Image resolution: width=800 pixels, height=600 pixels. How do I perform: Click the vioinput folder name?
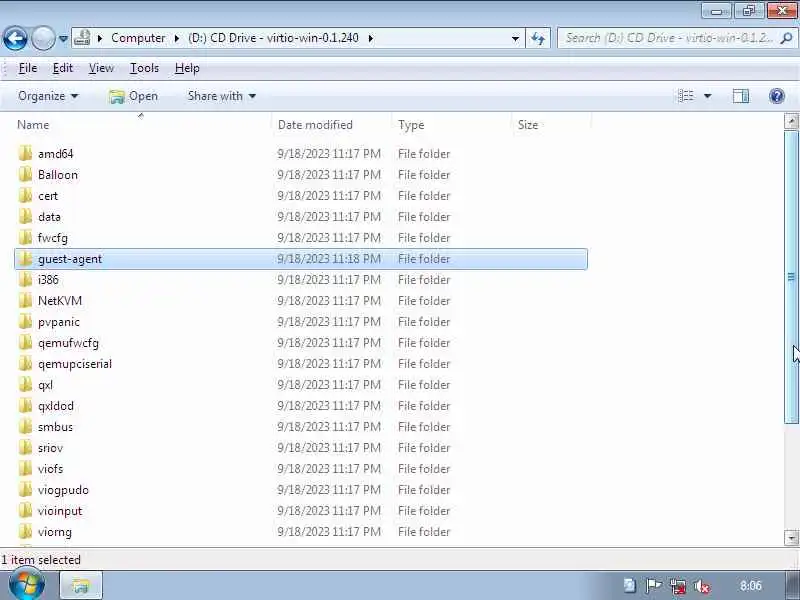(x=60, y=511)
